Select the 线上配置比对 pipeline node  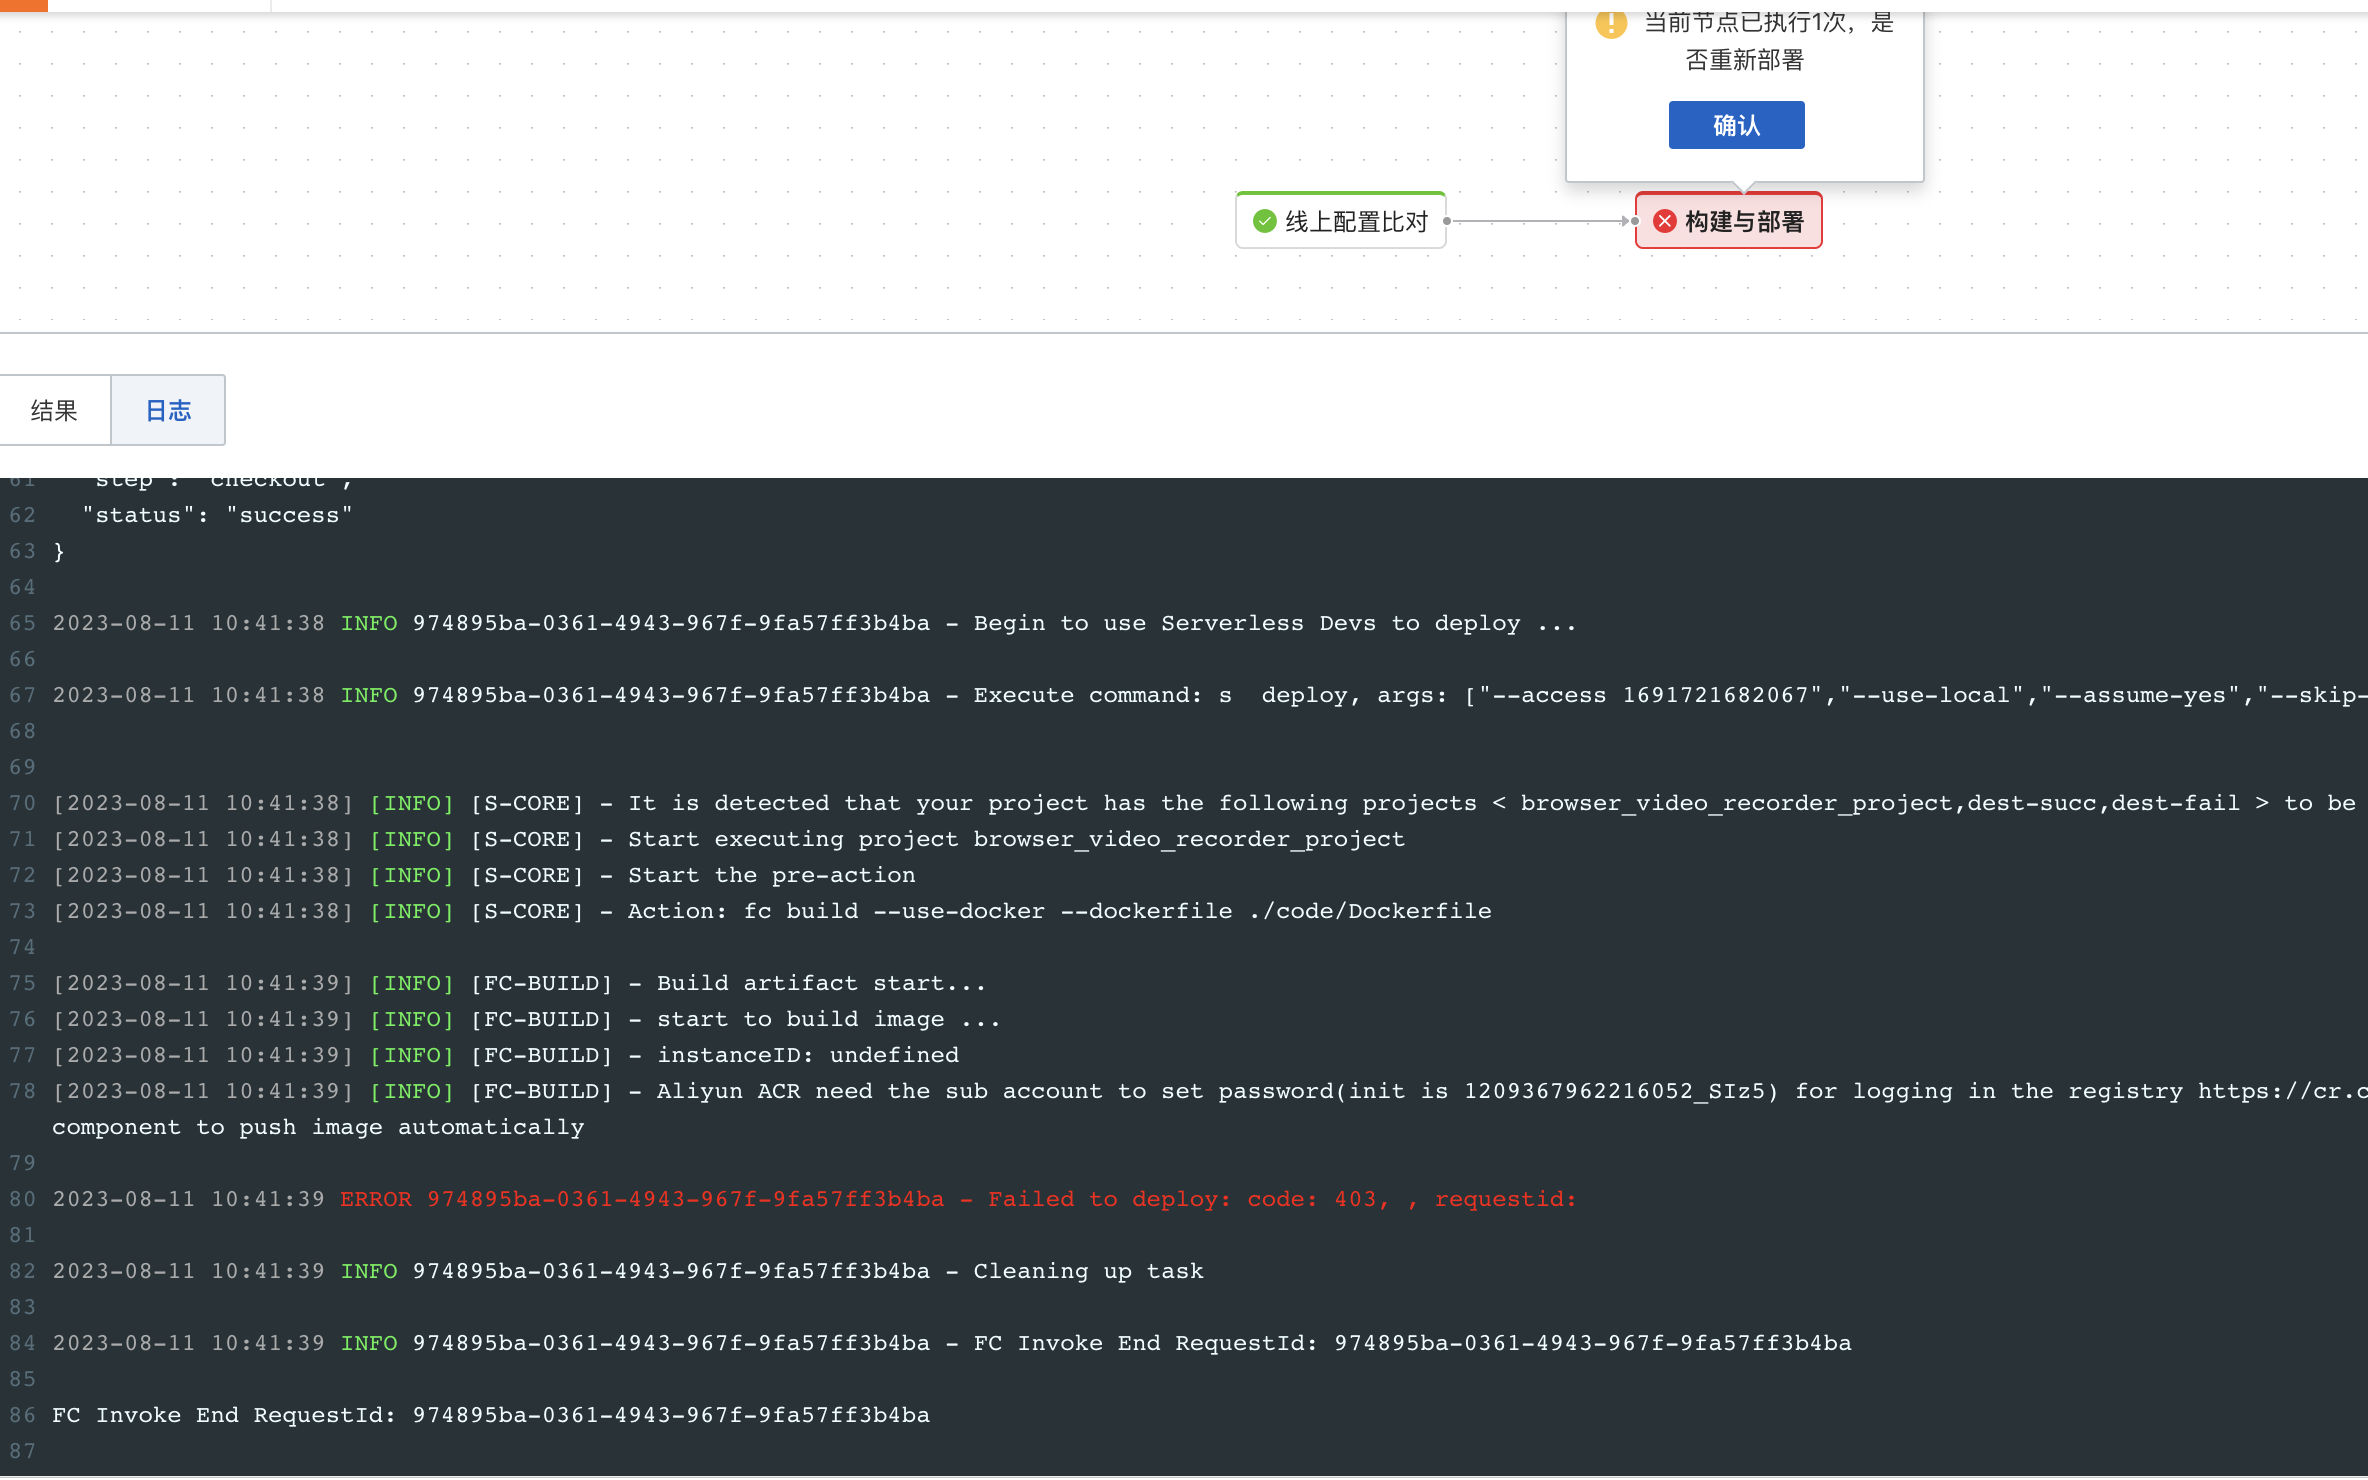pyautogui.click(x=1341, y=221)
